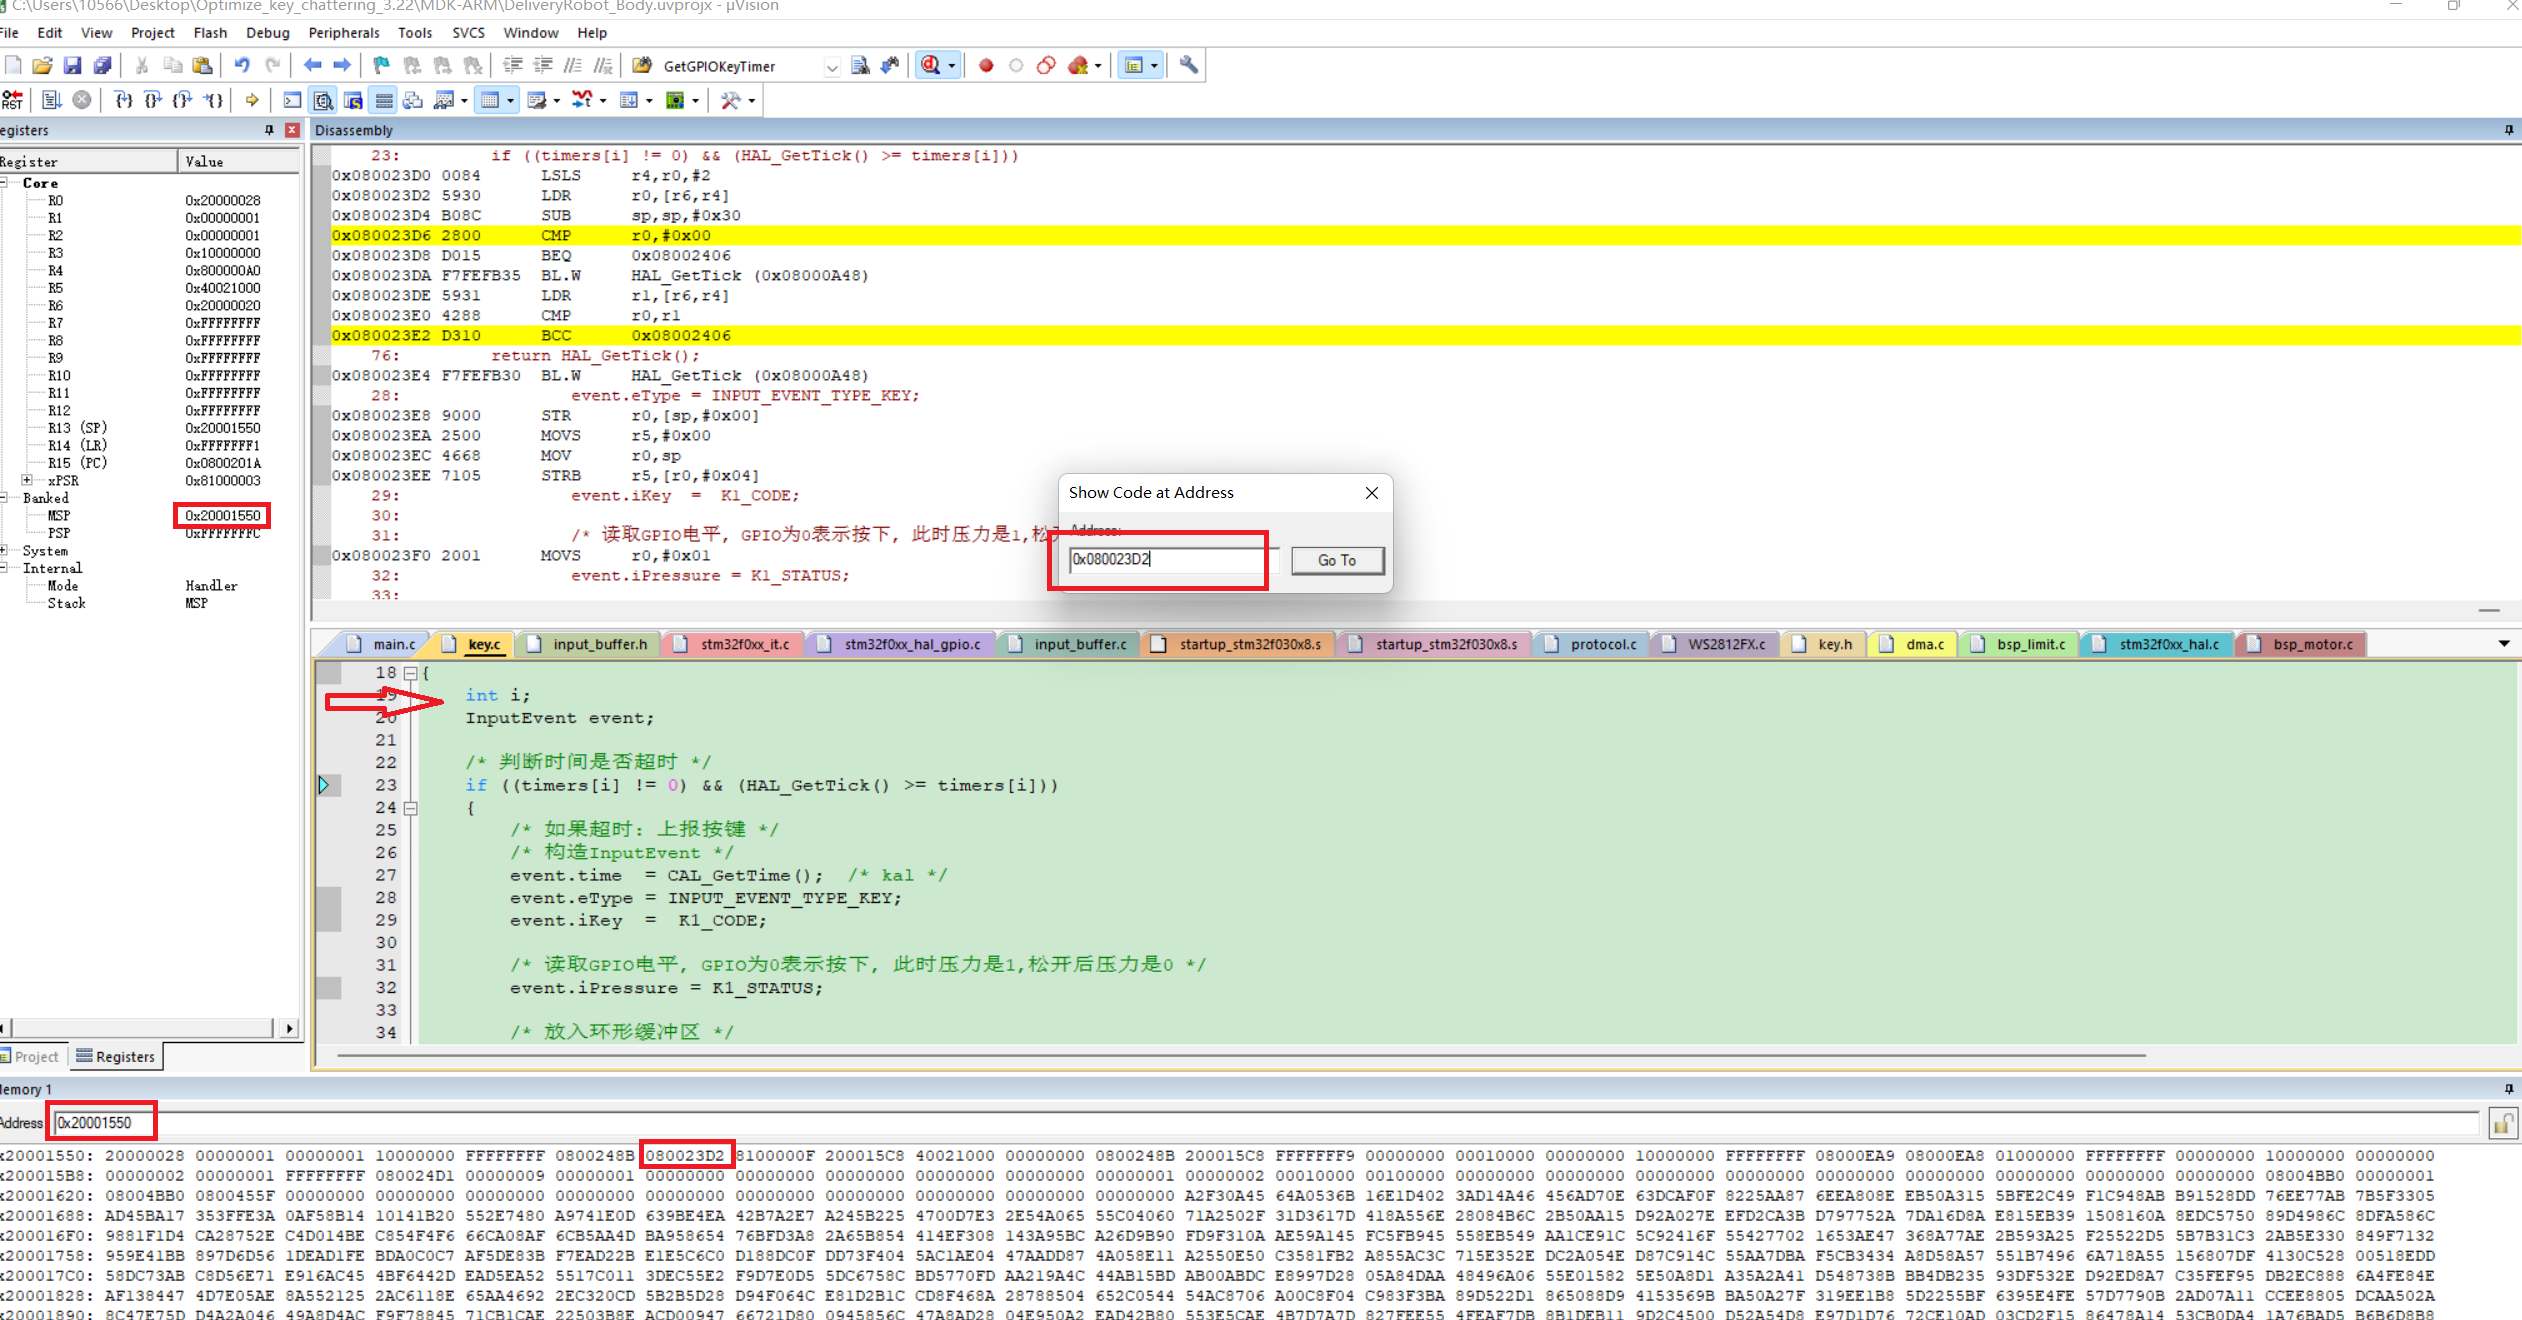This screenshot has height=1320, width=2522.
Task: Open the Disassembly Window via its toolbar icon
Action: pos(323,100)
